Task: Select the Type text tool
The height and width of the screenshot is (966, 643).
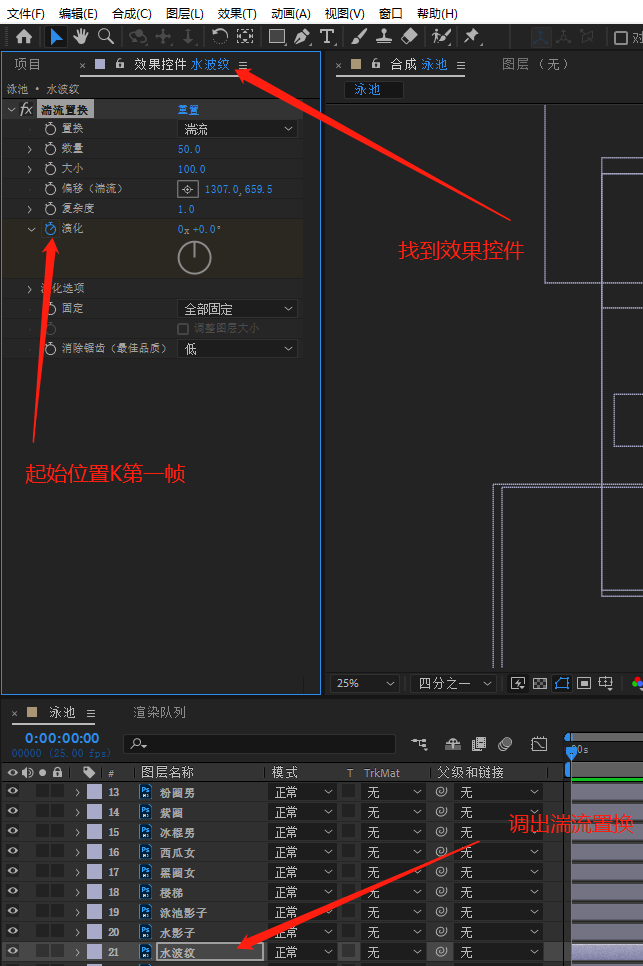Action: pyautogui.click(x=327, y=37)
